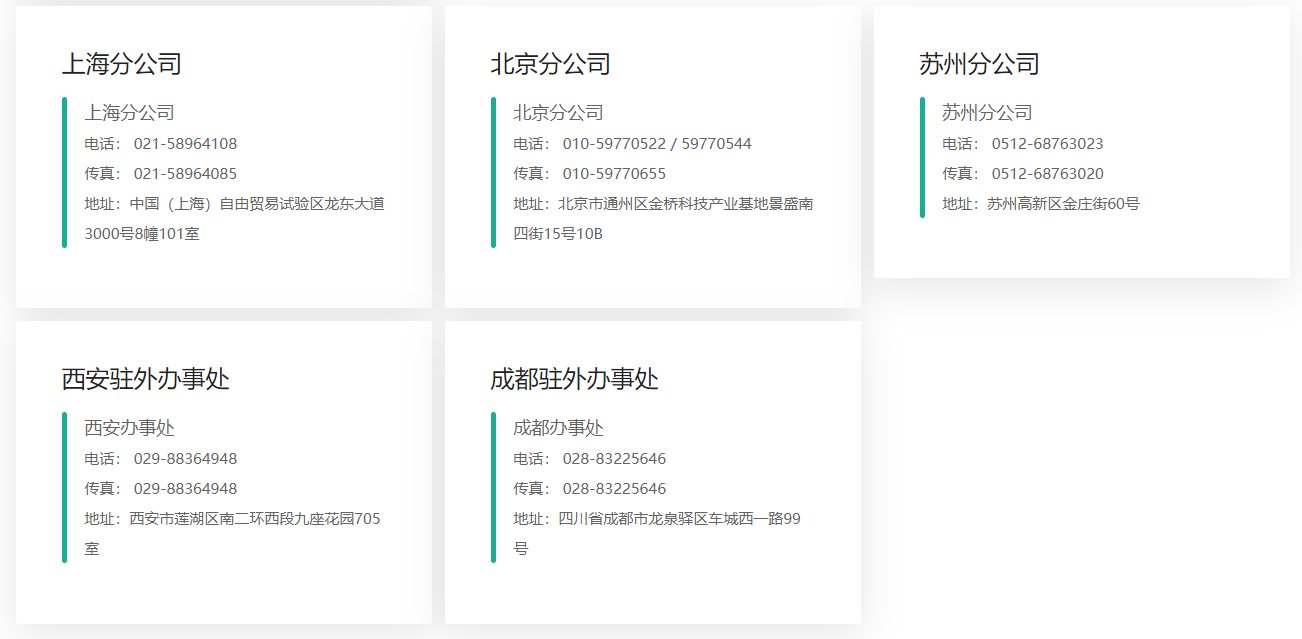The width and height of the screenshot is (1302, 639).
Task: Select the Shanghai phone number 021-58964108
Action: click(x=185, y=144)
